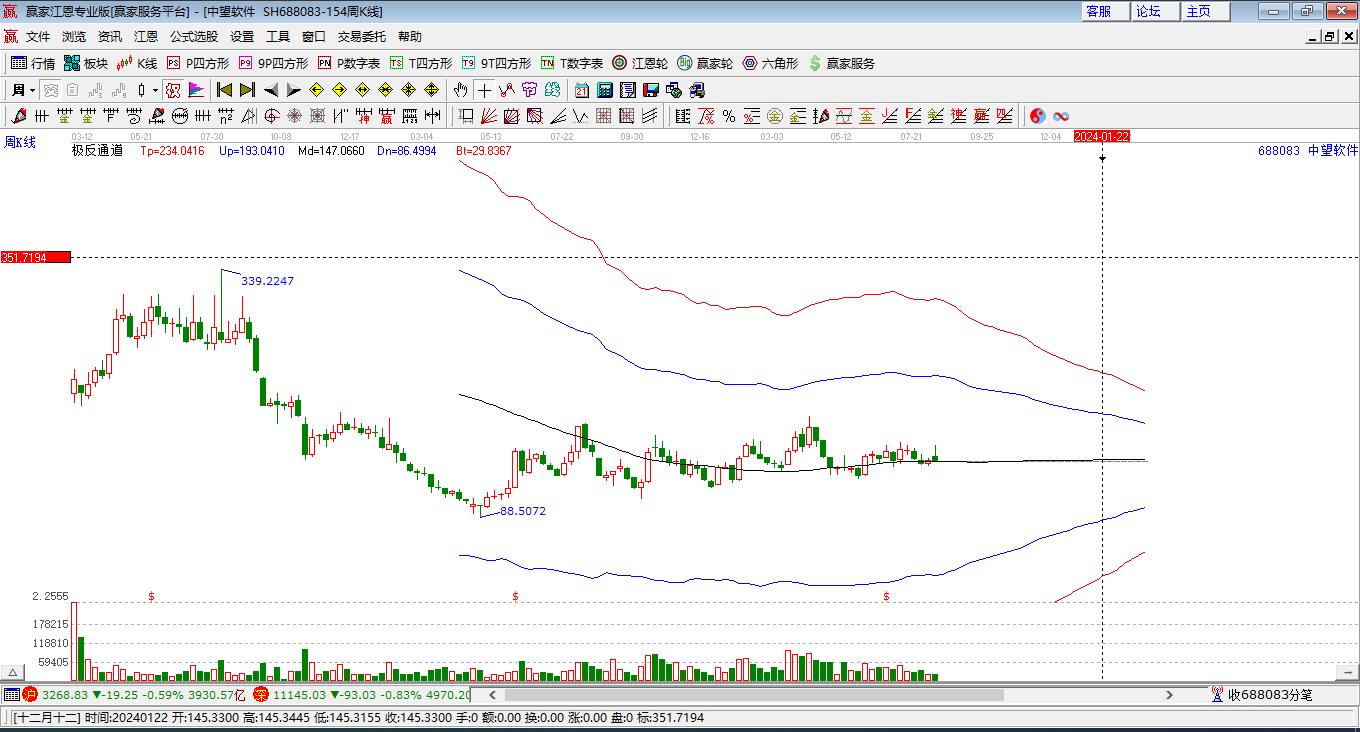Click the yin-yang taiji icon

pyautogui.click(x=1038, y=116)
